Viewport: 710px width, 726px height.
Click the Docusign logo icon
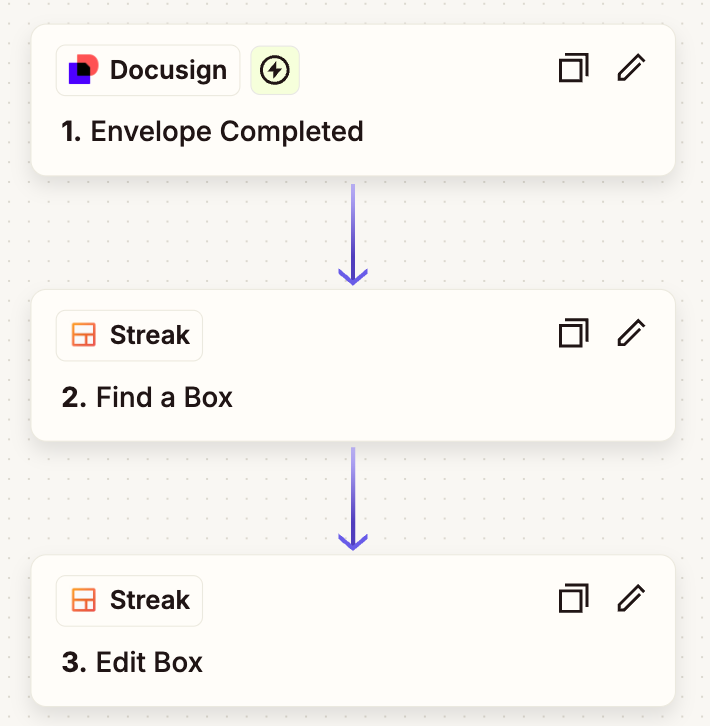point(83,69)
